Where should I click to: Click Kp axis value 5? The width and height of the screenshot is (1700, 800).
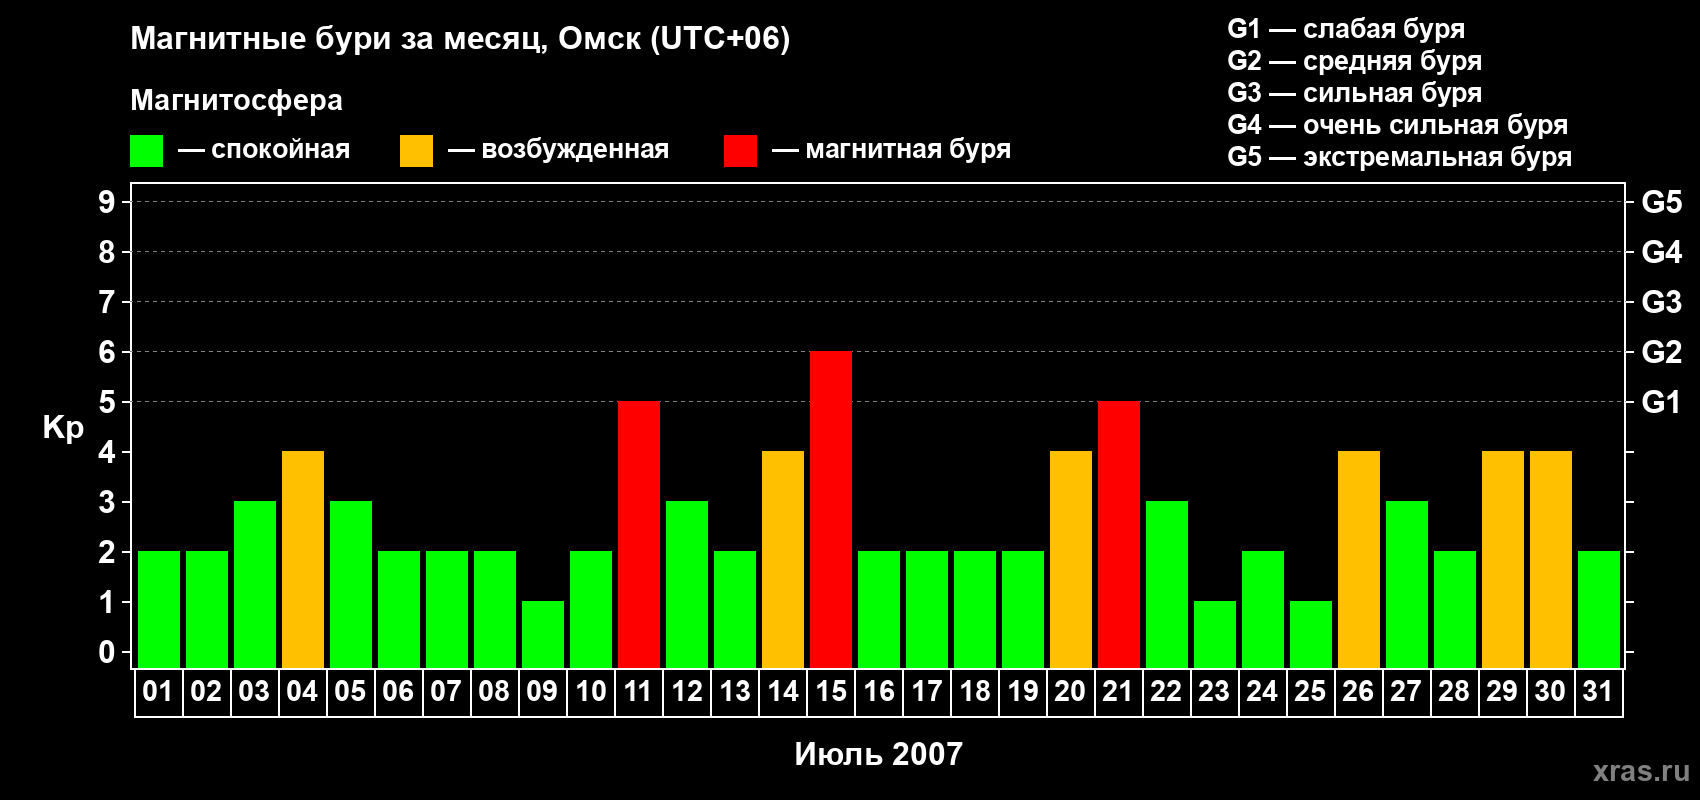tap(107, 402)
